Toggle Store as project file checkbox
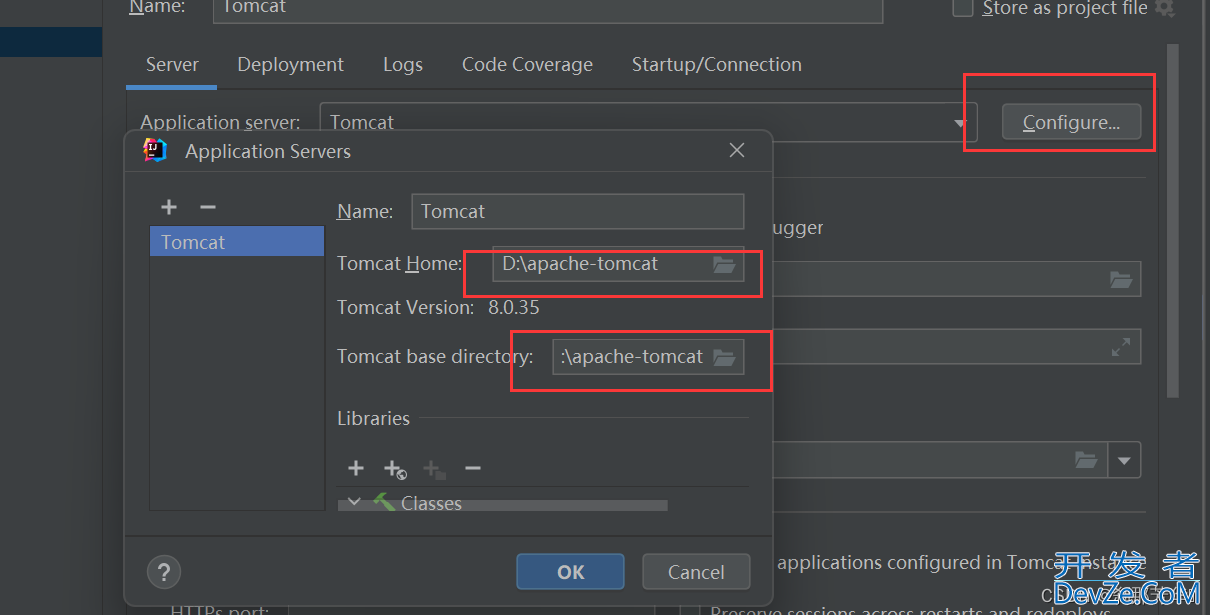This screenshot has width=1210, height=615. pos(963,8)
